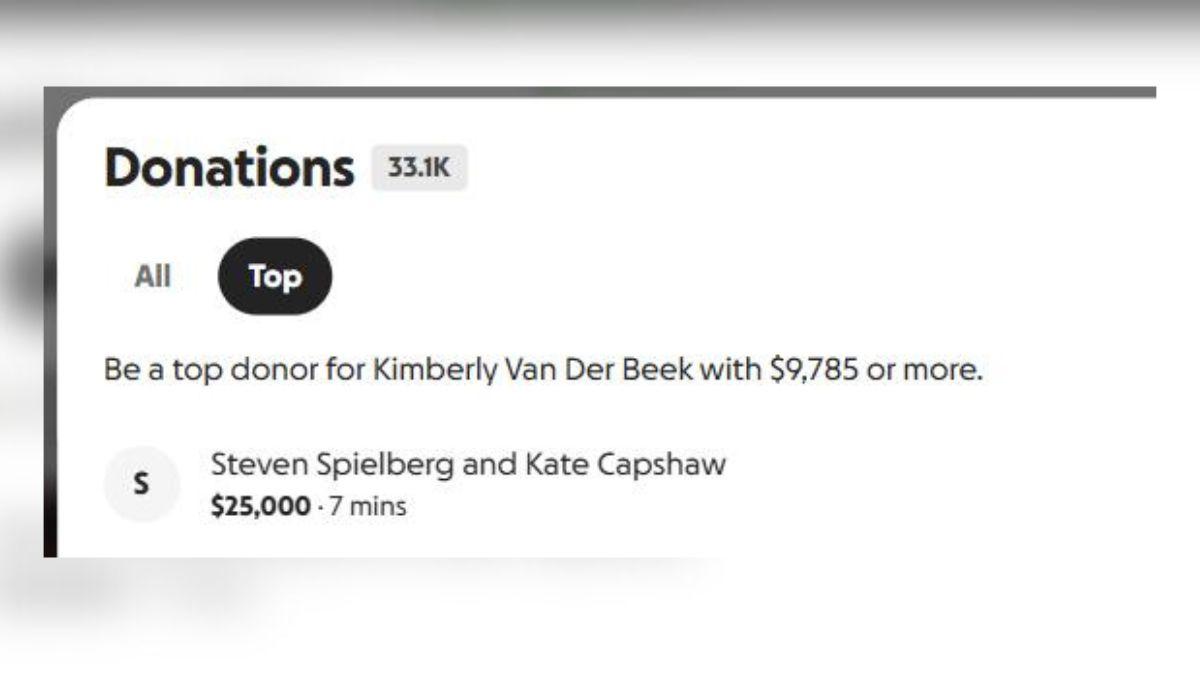Click the dark pill around the Top label

[x=274, y=277]
